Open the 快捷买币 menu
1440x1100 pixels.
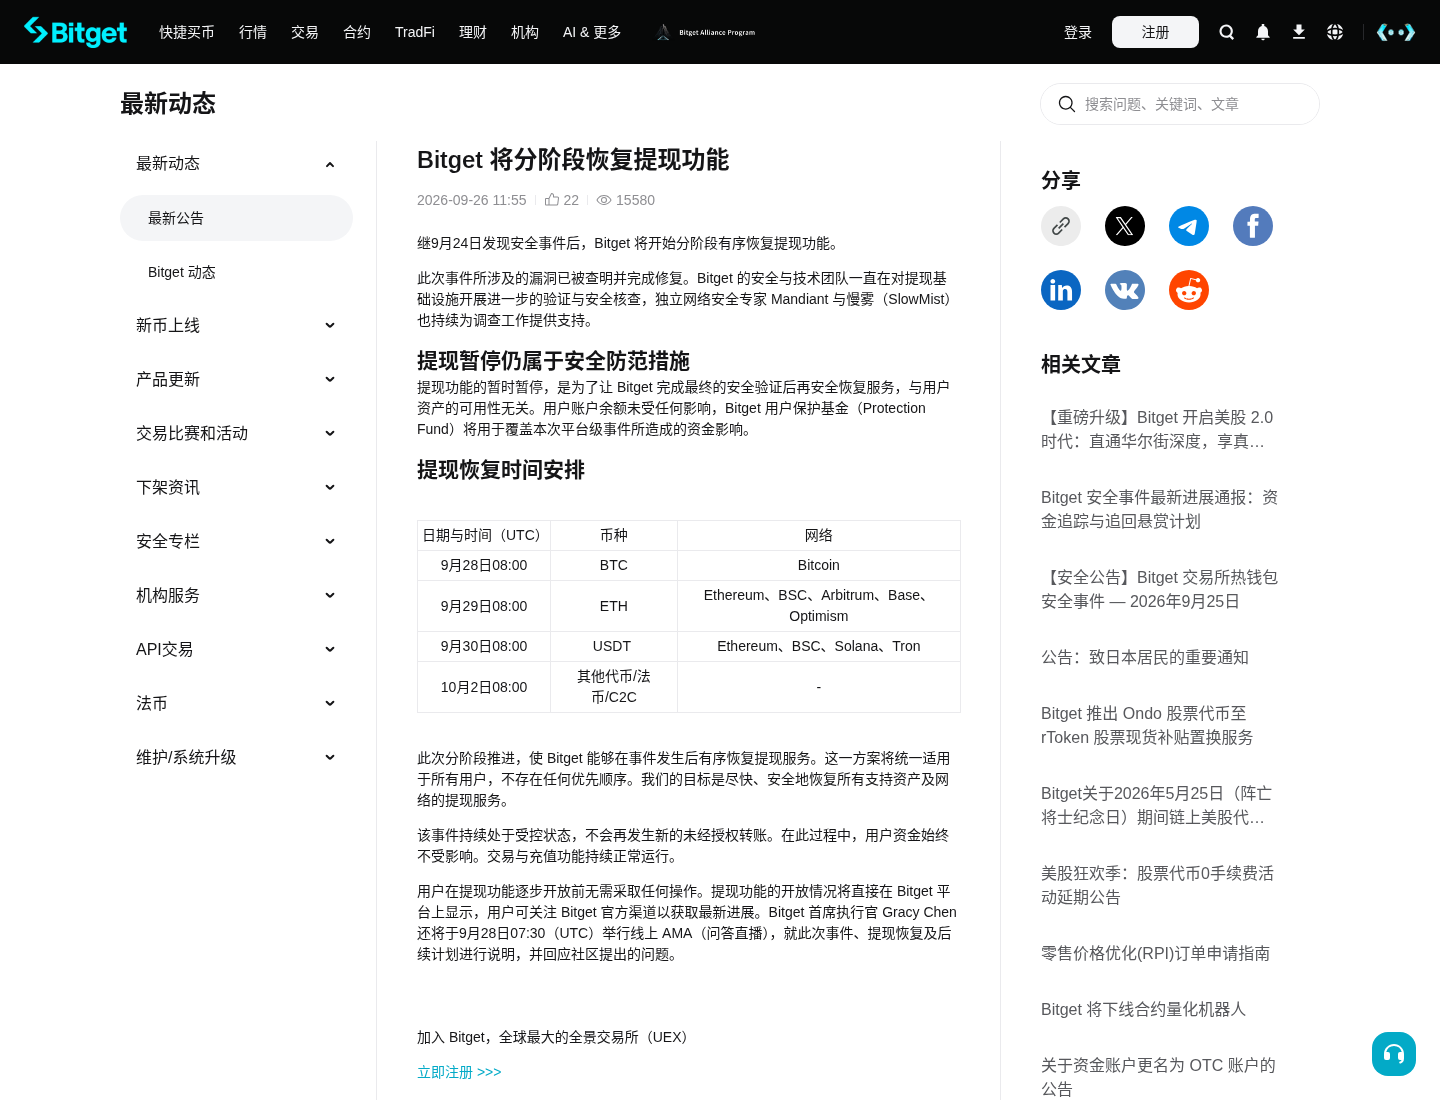pyautogui.click(x=187, y=32)
